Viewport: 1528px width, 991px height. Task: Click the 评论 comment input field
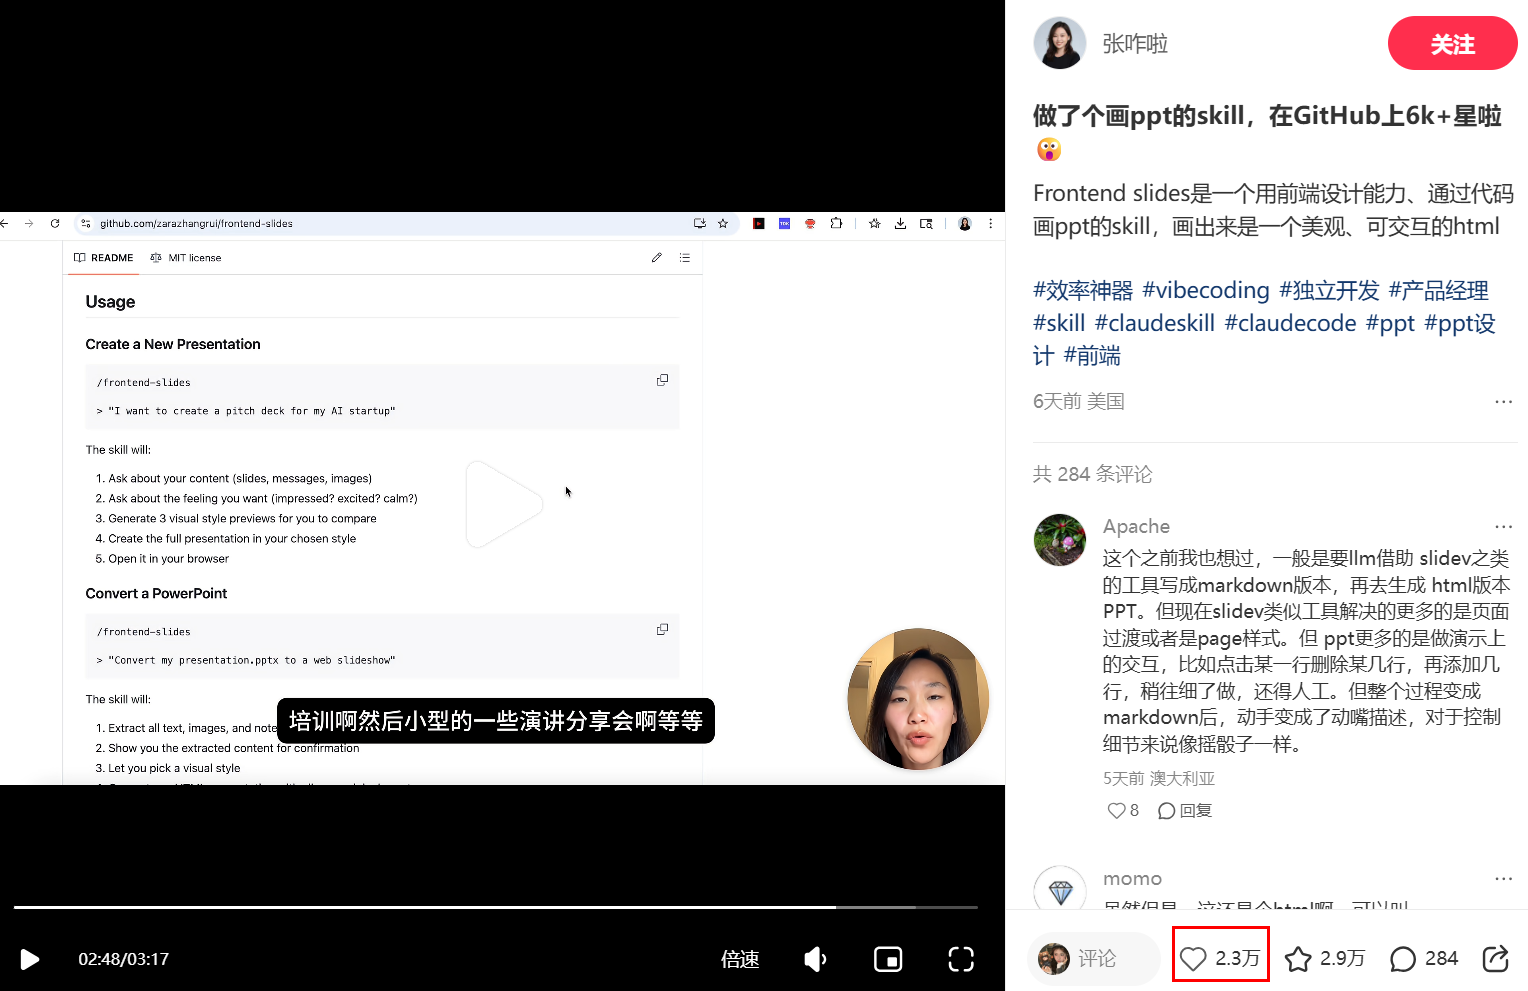pyautogui.click(x=1094, y=959)
